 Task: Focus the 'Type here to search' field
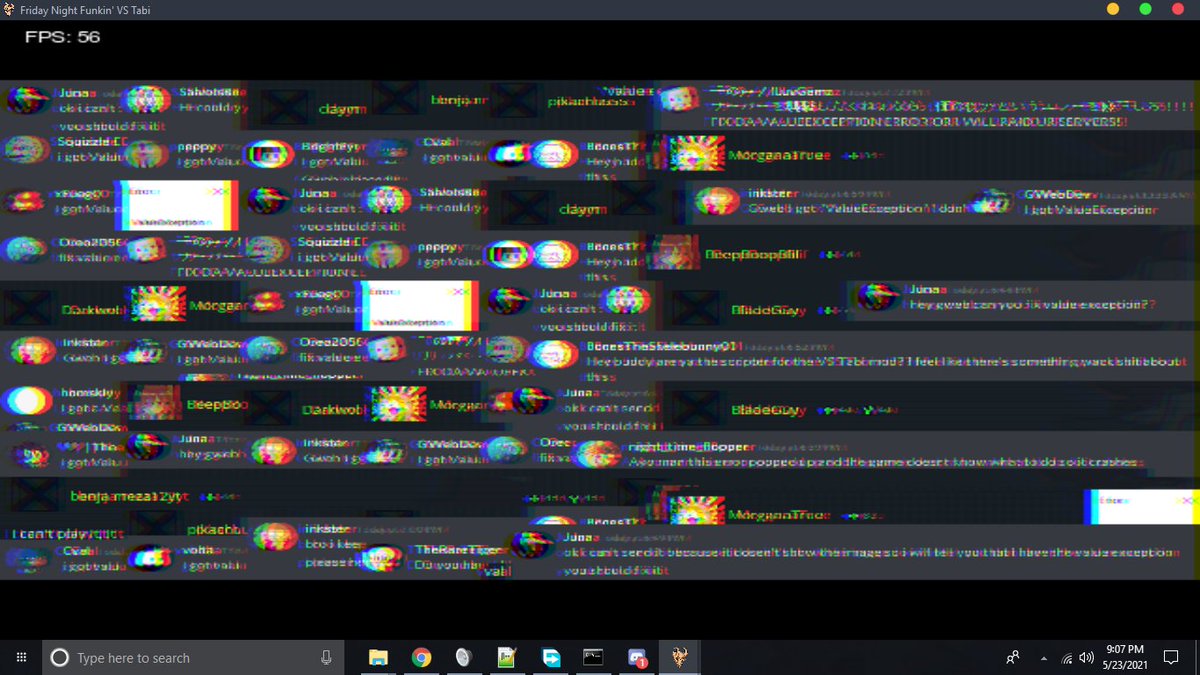[x=193, y=657]
